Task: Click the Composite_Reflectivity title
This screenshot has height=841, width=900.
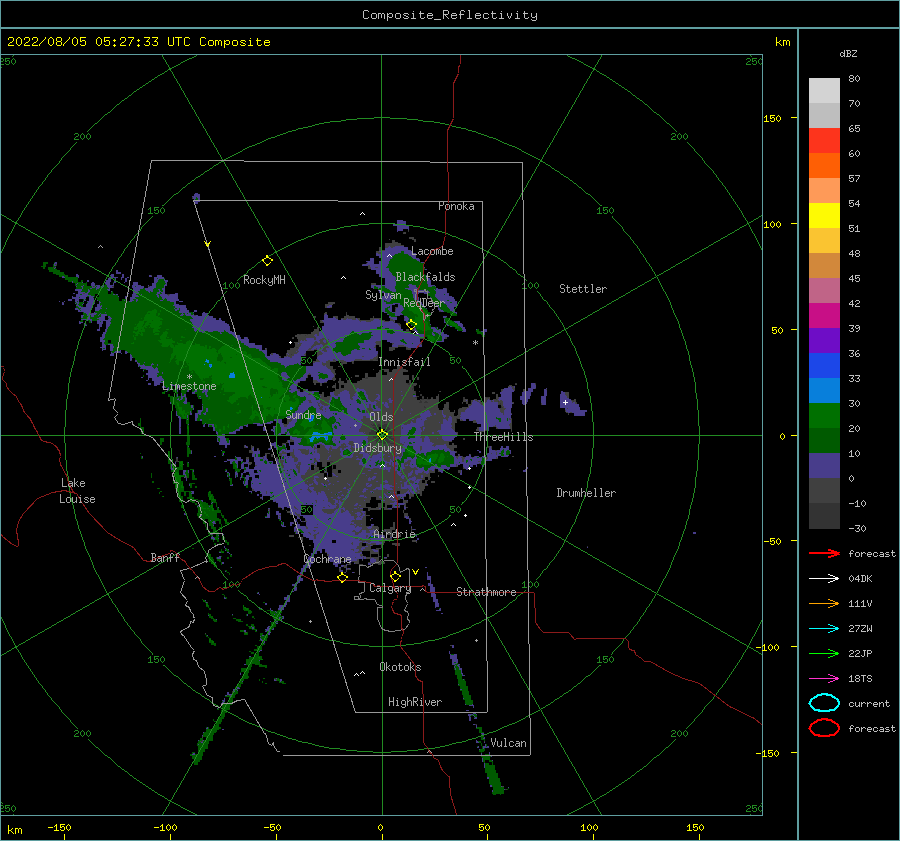Action: point(450,15)
